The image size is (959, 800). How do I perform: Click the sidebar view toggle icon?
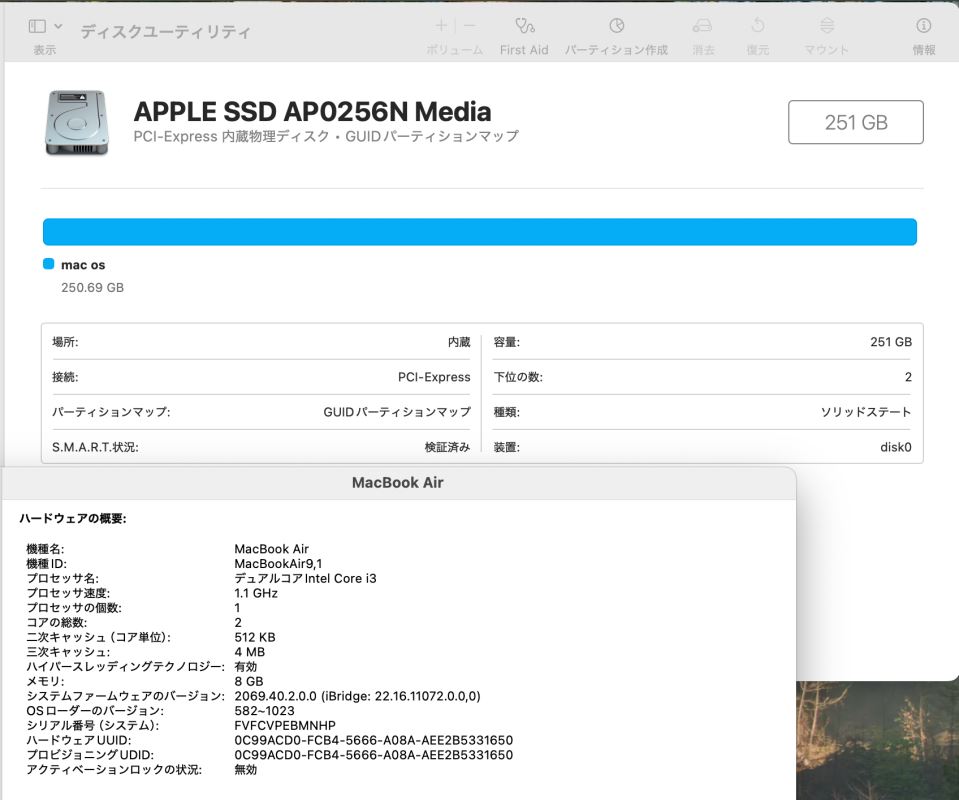coord(37,26)
